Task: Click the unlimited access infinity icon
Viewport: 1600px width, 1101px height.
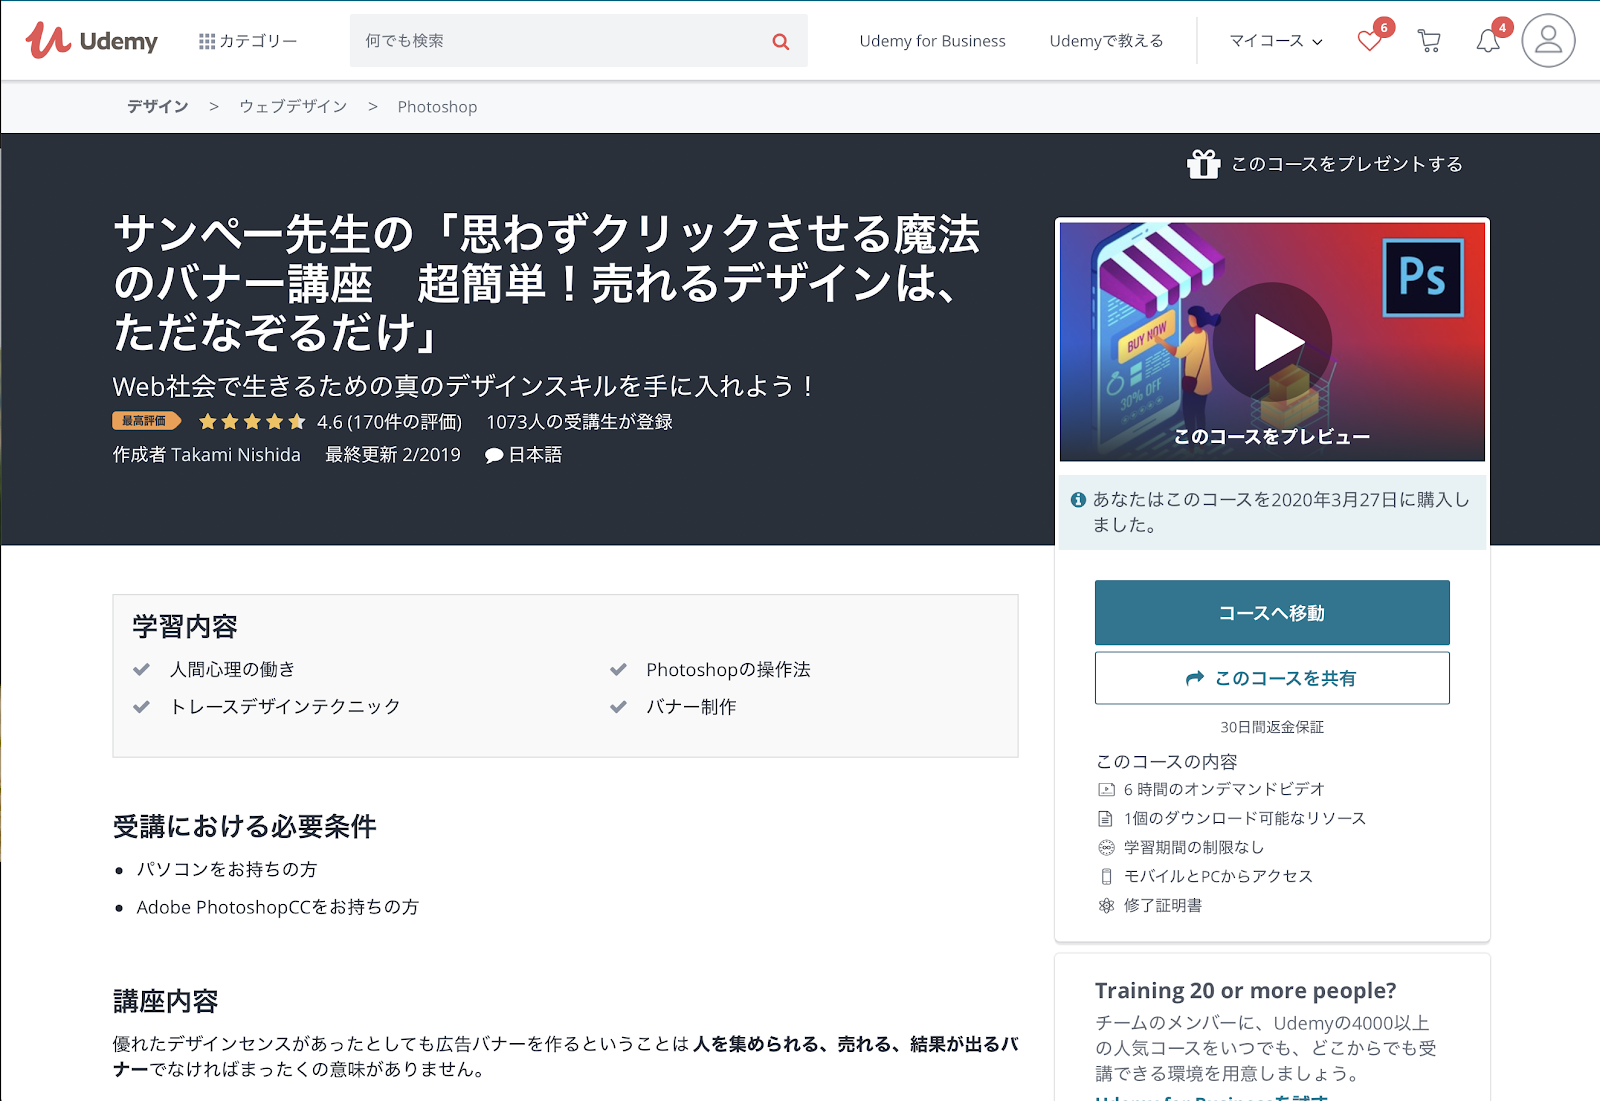Action: pos(1106,848)
